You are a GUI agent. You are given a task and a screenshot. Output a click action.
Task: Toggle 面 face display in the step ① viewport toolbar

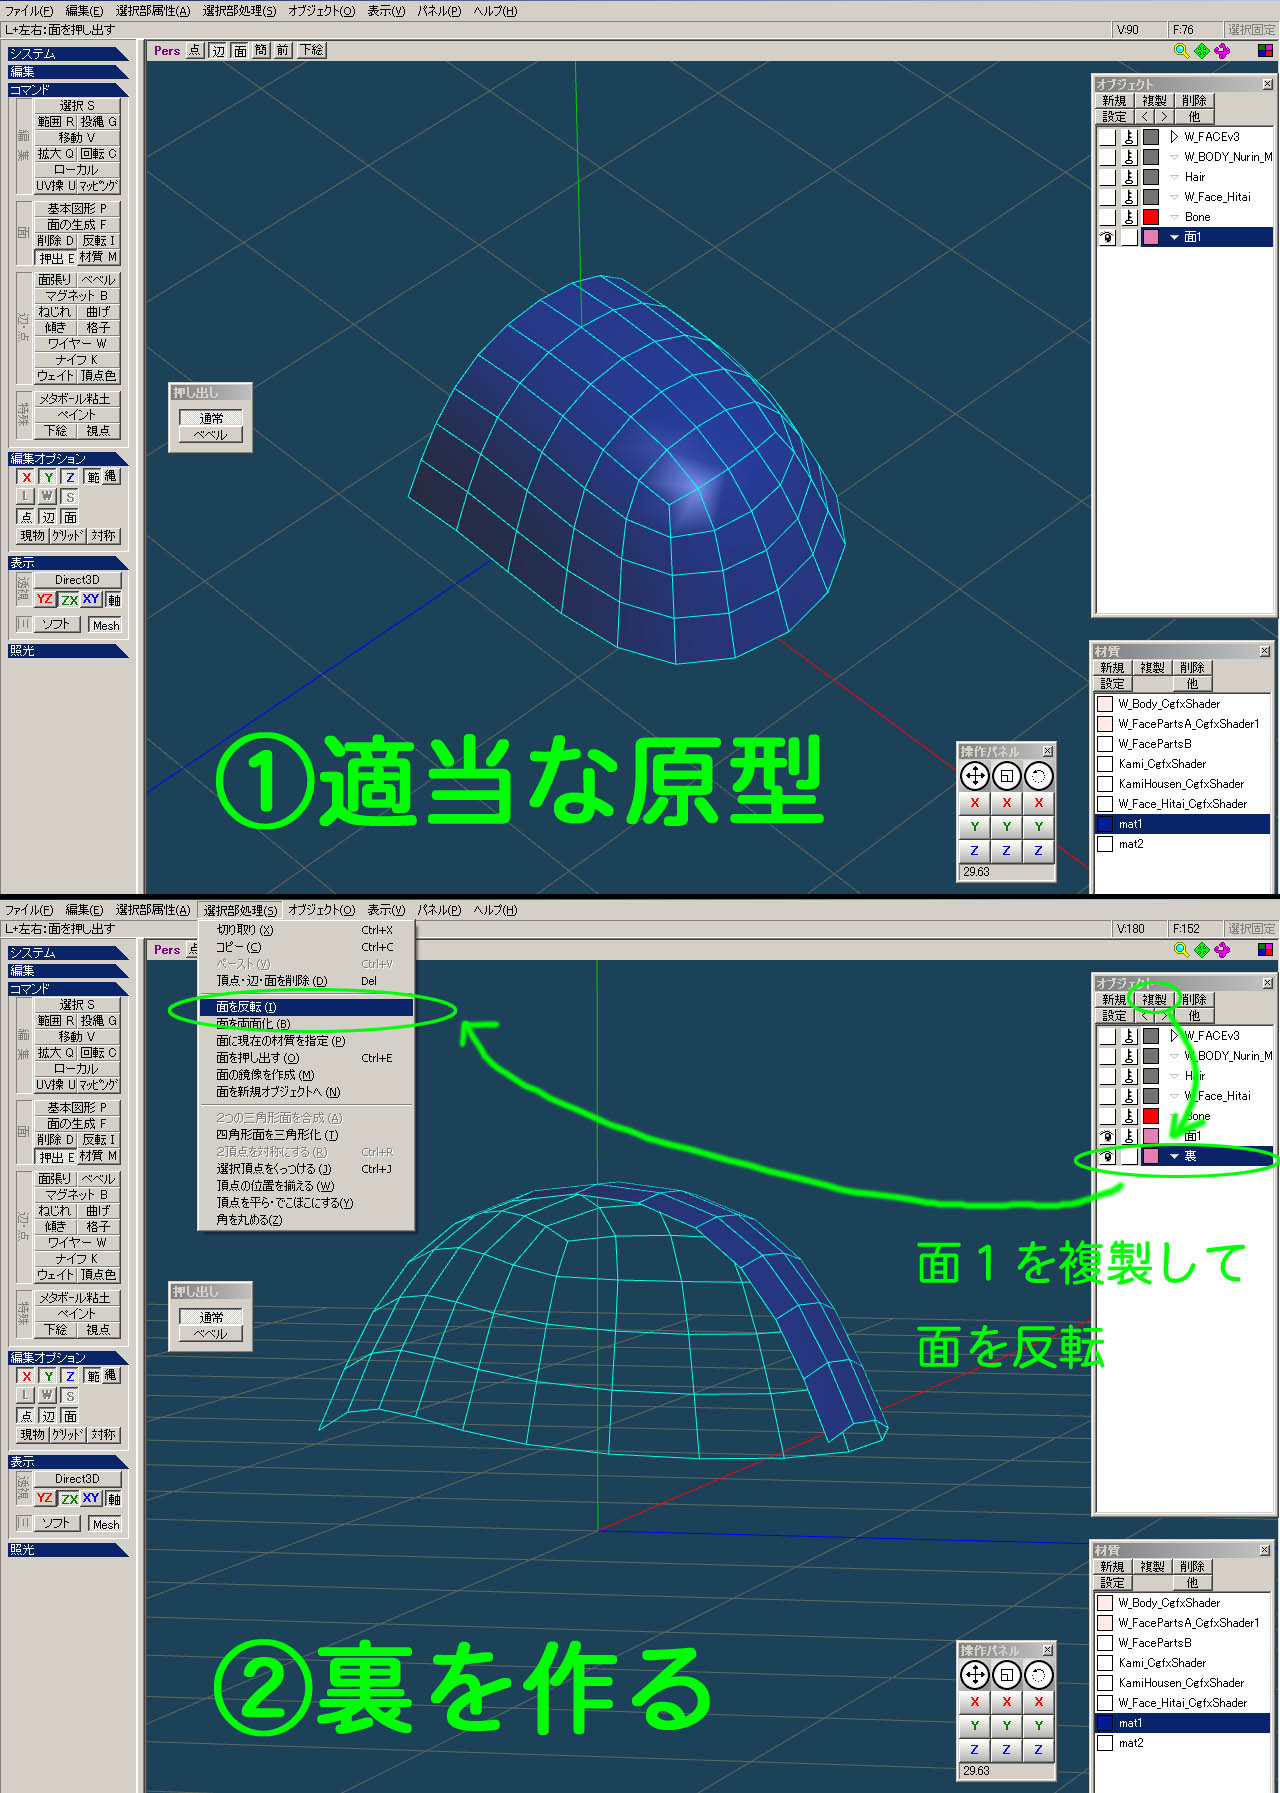[240, 50]
